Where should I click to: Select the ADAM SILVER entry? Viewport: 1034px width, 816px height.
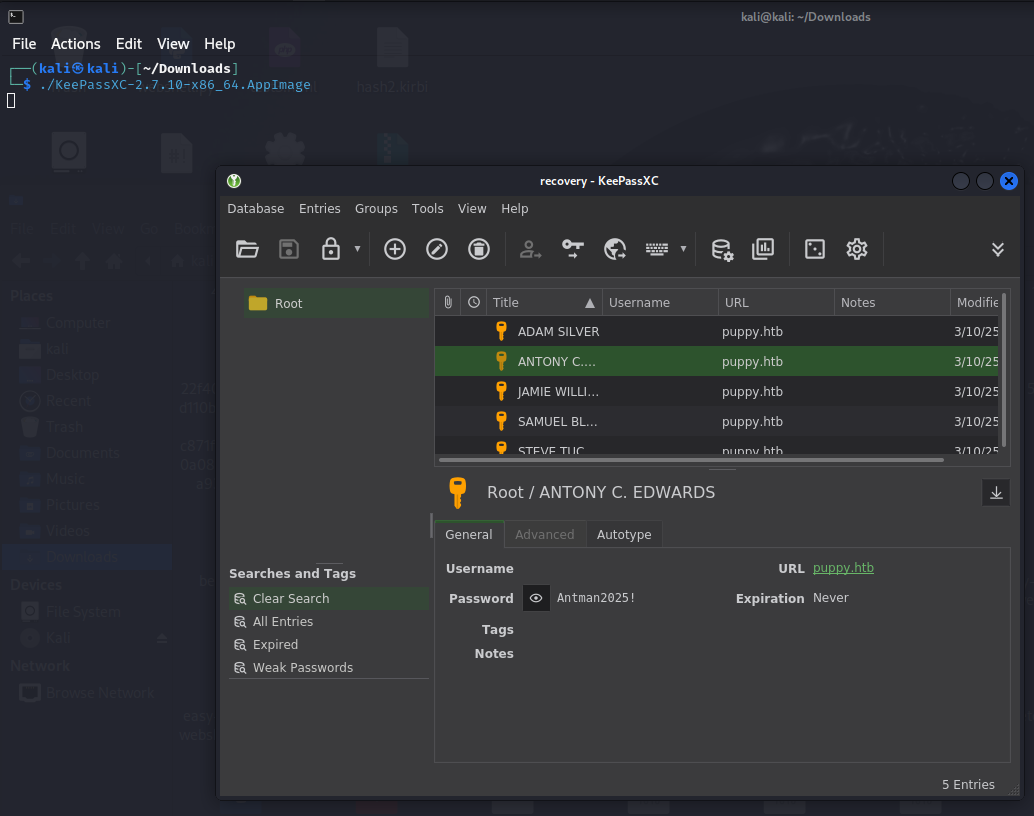[x=717, y=332]
